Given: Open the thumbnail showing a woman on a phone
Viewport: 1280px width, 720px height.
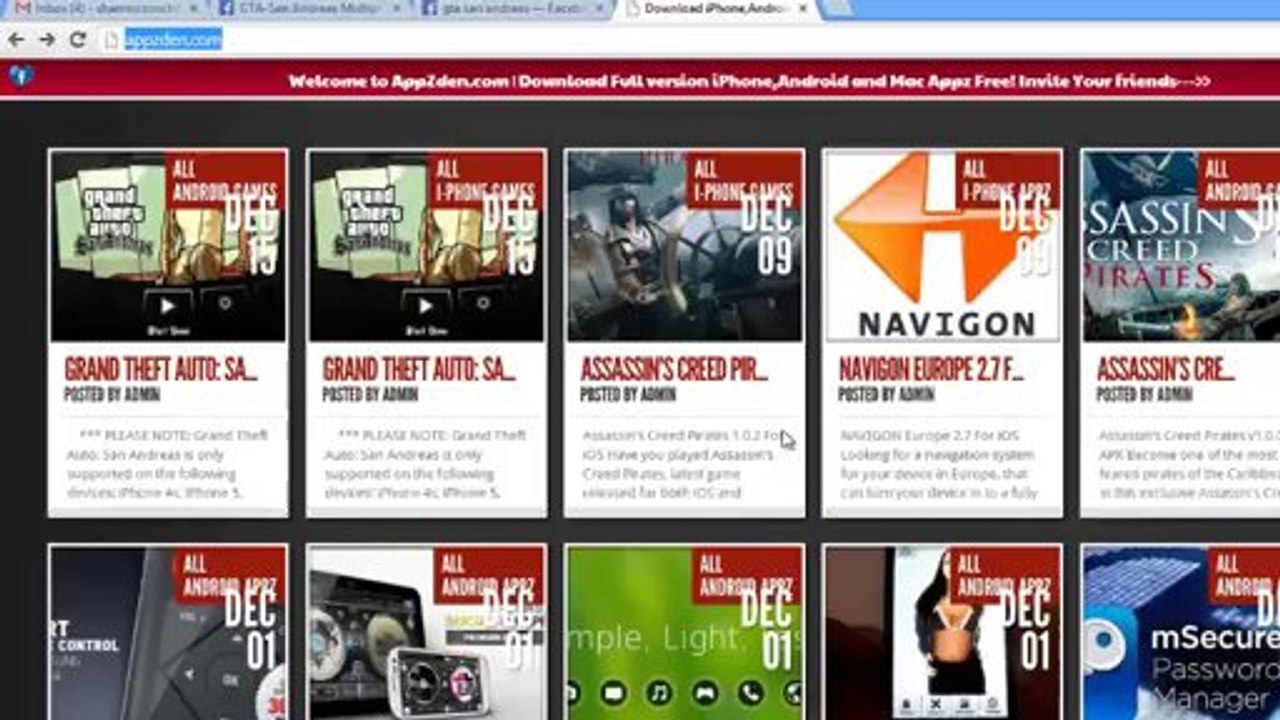Looking at the screenshot, I should (942, 633).
